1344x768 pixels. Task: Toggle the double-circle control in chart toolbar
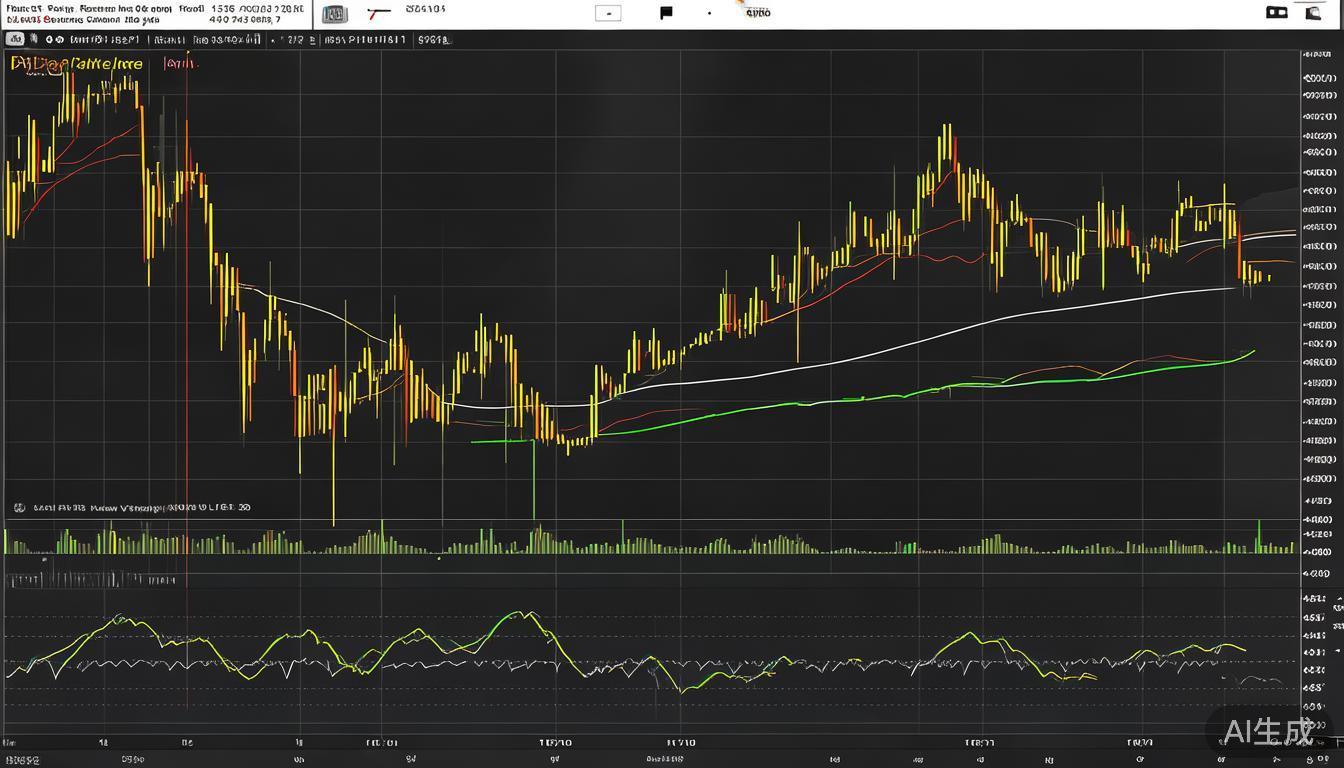pyautogui.click(x=54, y=40)
